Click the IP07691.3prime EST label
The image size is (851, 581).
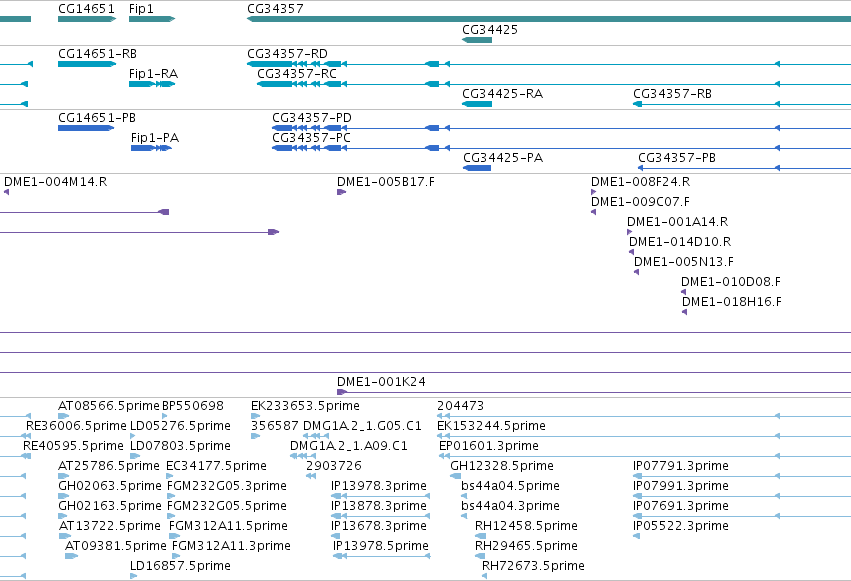click(681, 506)
